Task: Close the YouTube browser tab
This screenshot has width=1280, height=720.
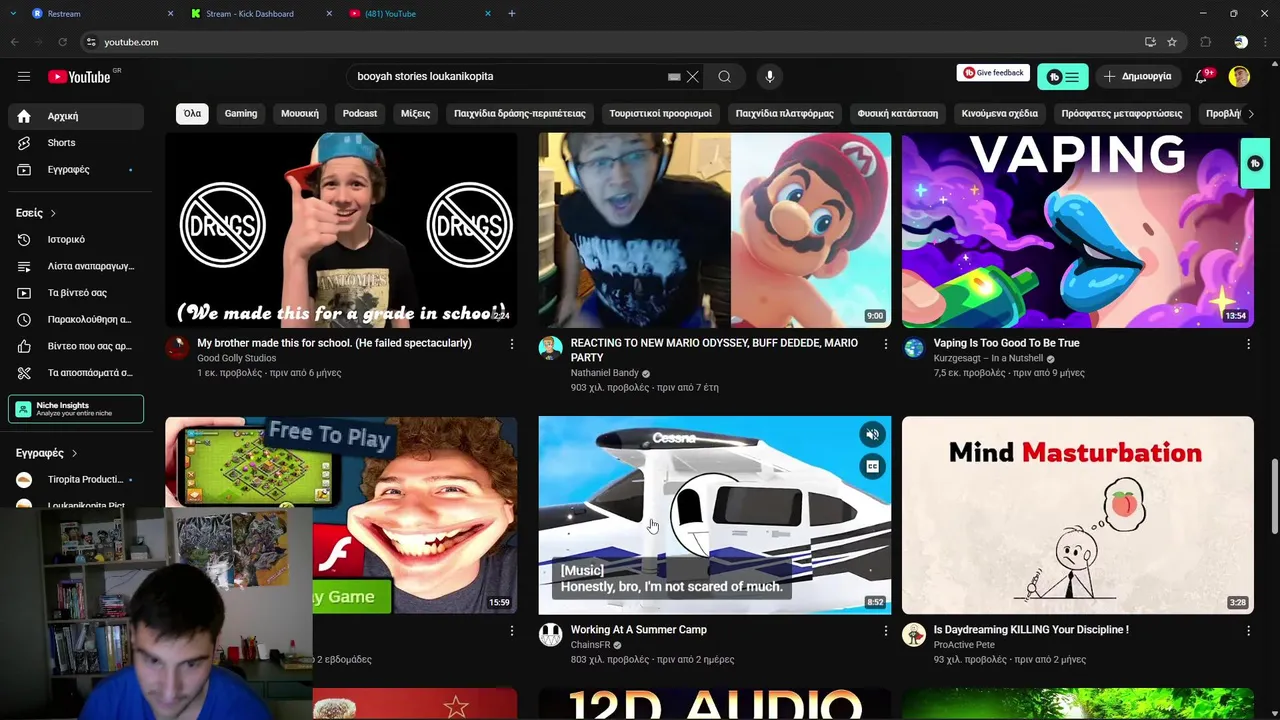Action: click(488, 13)
